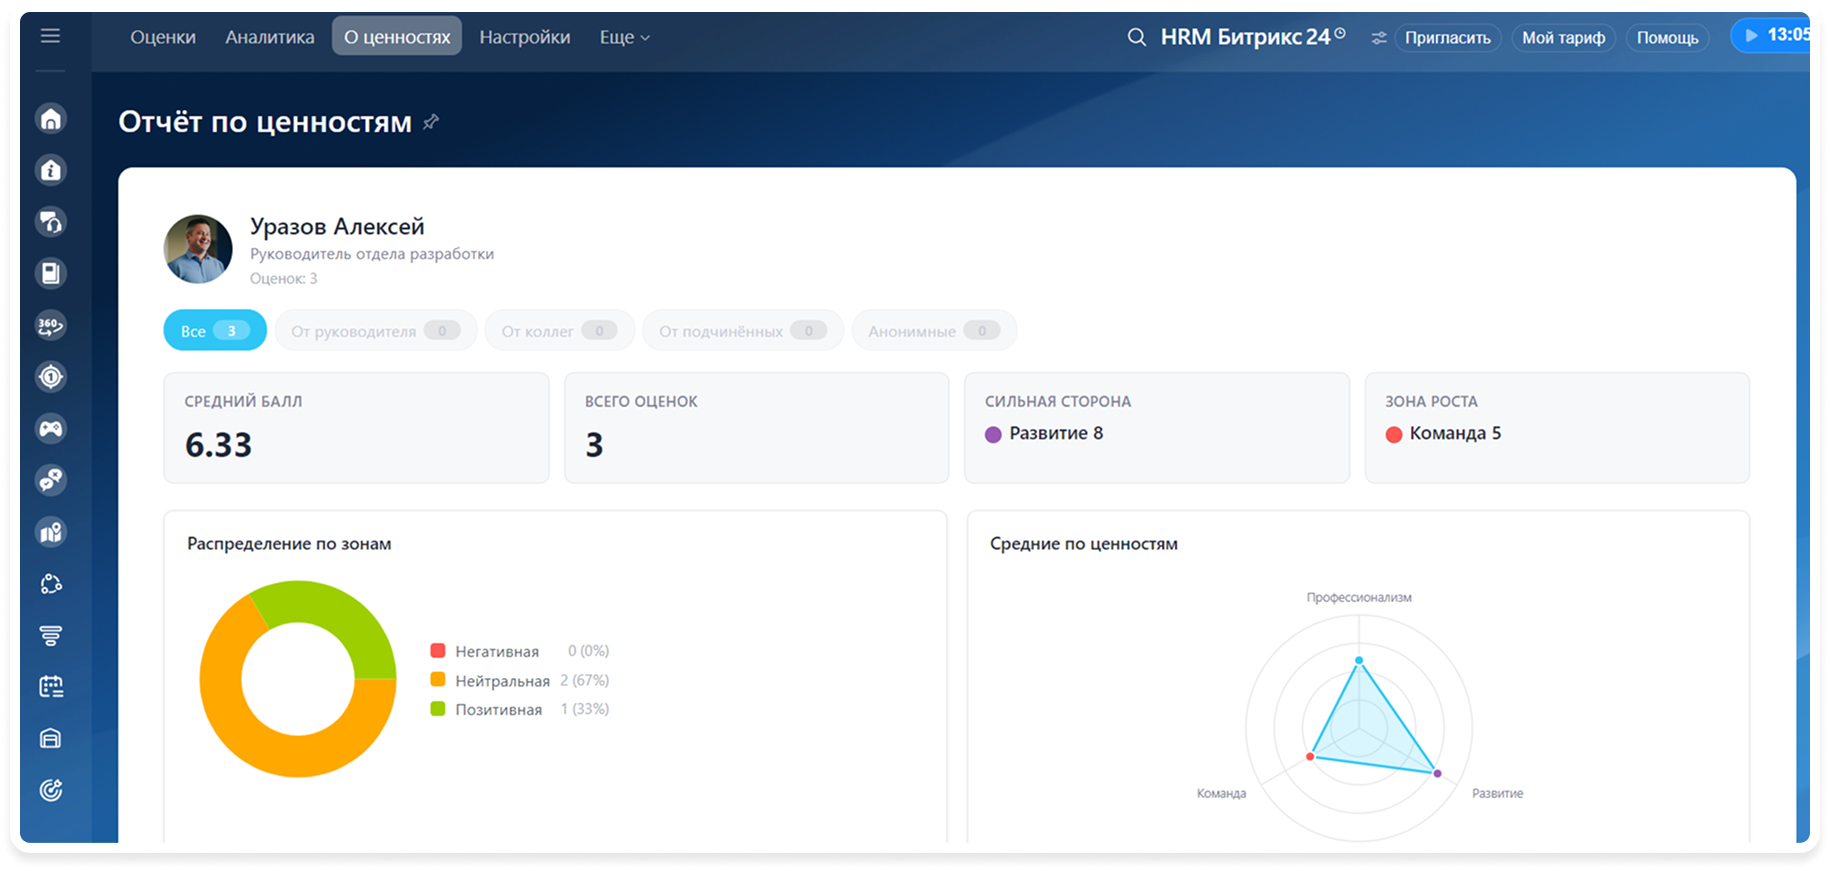This screenshot has height=871, width=1830.
Task: Click the clock icon beside Битрикс24
Action: coord(1340,33)
